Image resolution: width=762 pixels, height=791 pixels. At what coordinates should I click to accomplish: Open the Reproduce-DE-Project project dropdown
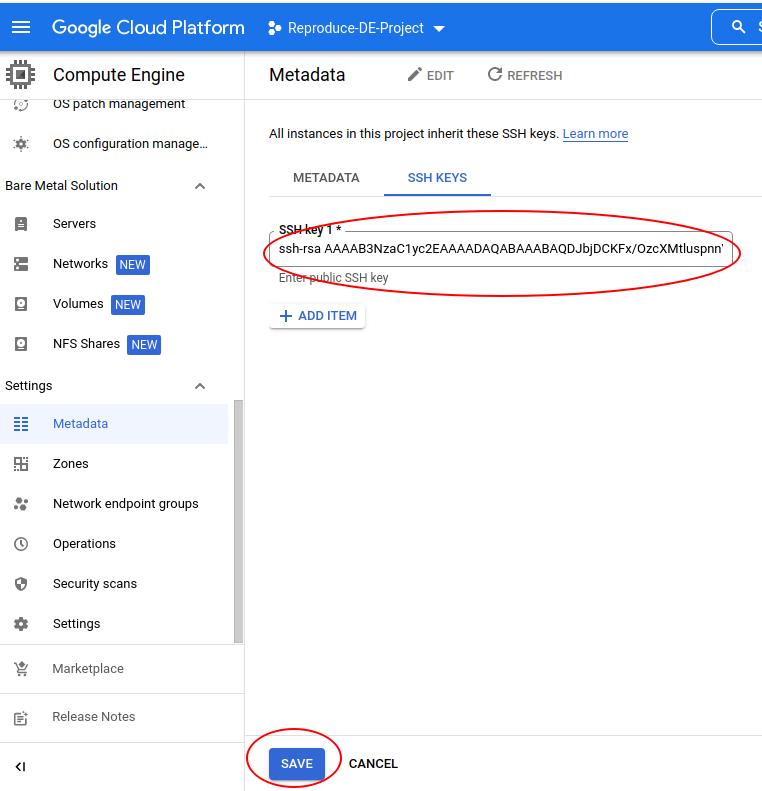click(356, 28)
